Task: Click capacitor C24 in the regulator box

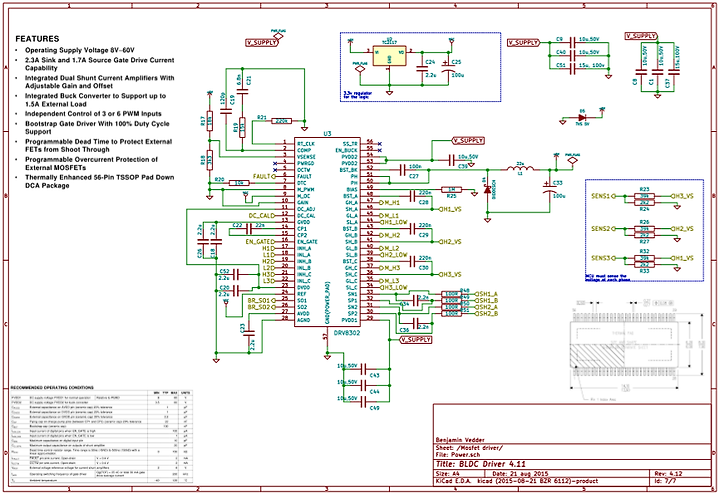Action: tap(422, 68)
